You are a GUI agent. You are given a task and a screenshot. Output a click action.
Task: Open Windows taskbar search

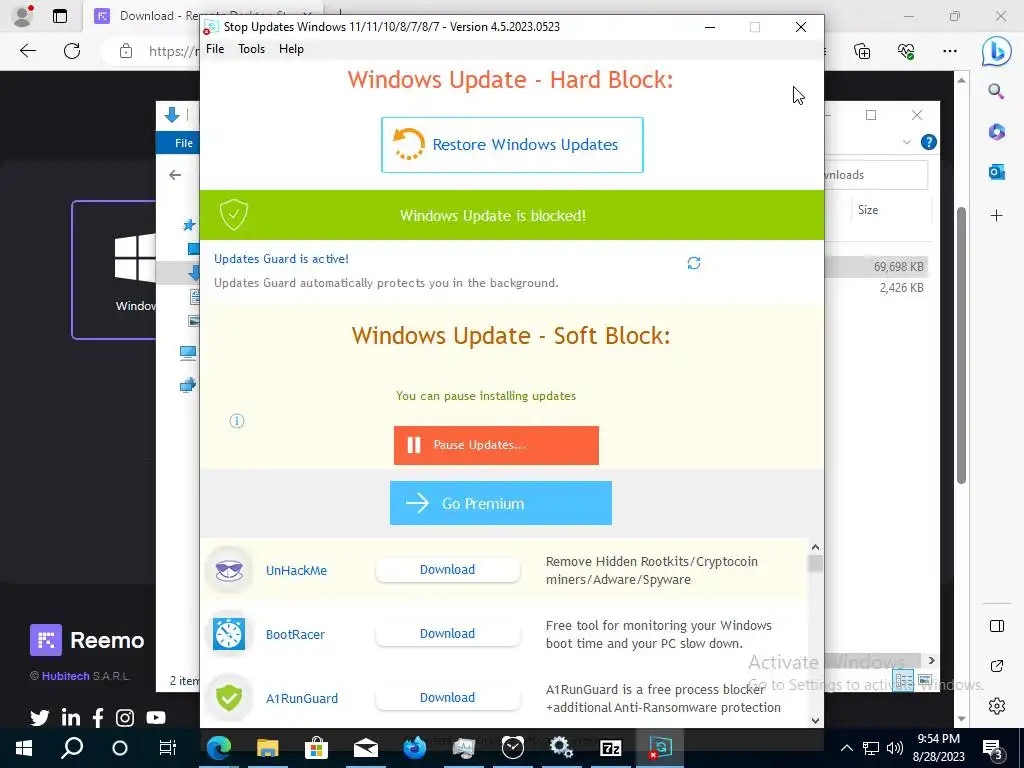click(x=72, y=747)
